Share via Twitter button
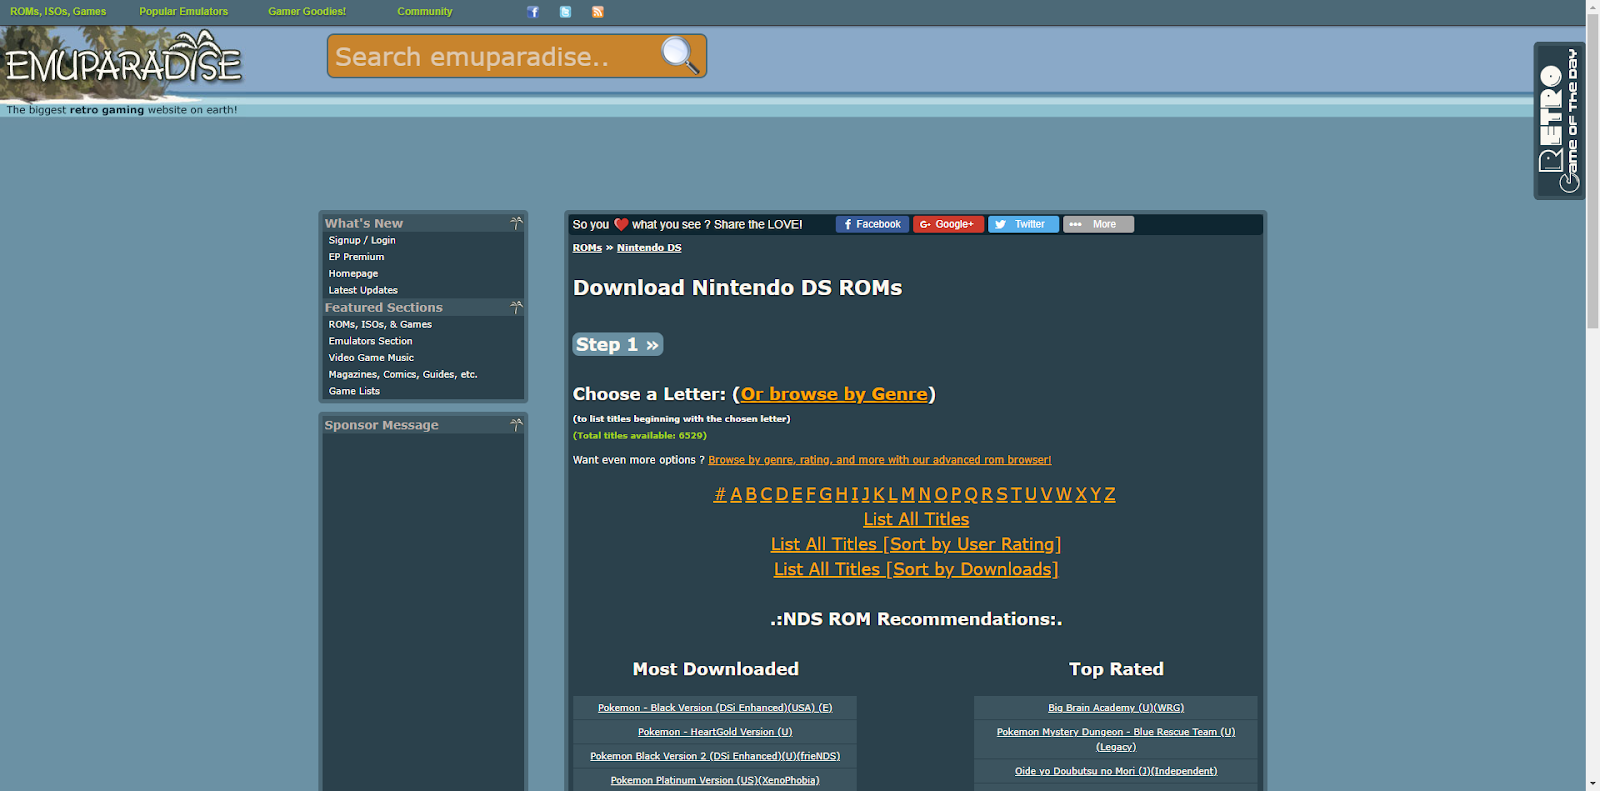The height and width of the screenshot is (791, 1600). tap(1023, 224)
